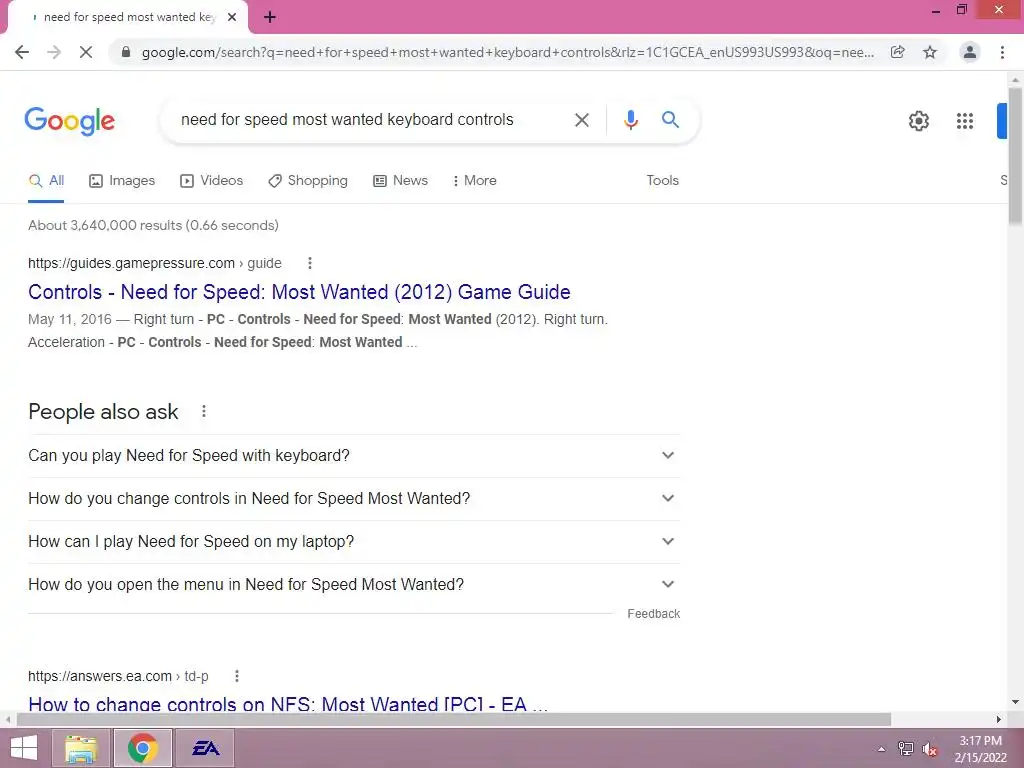Go to the Google homepage logo

tap(69, 121)
